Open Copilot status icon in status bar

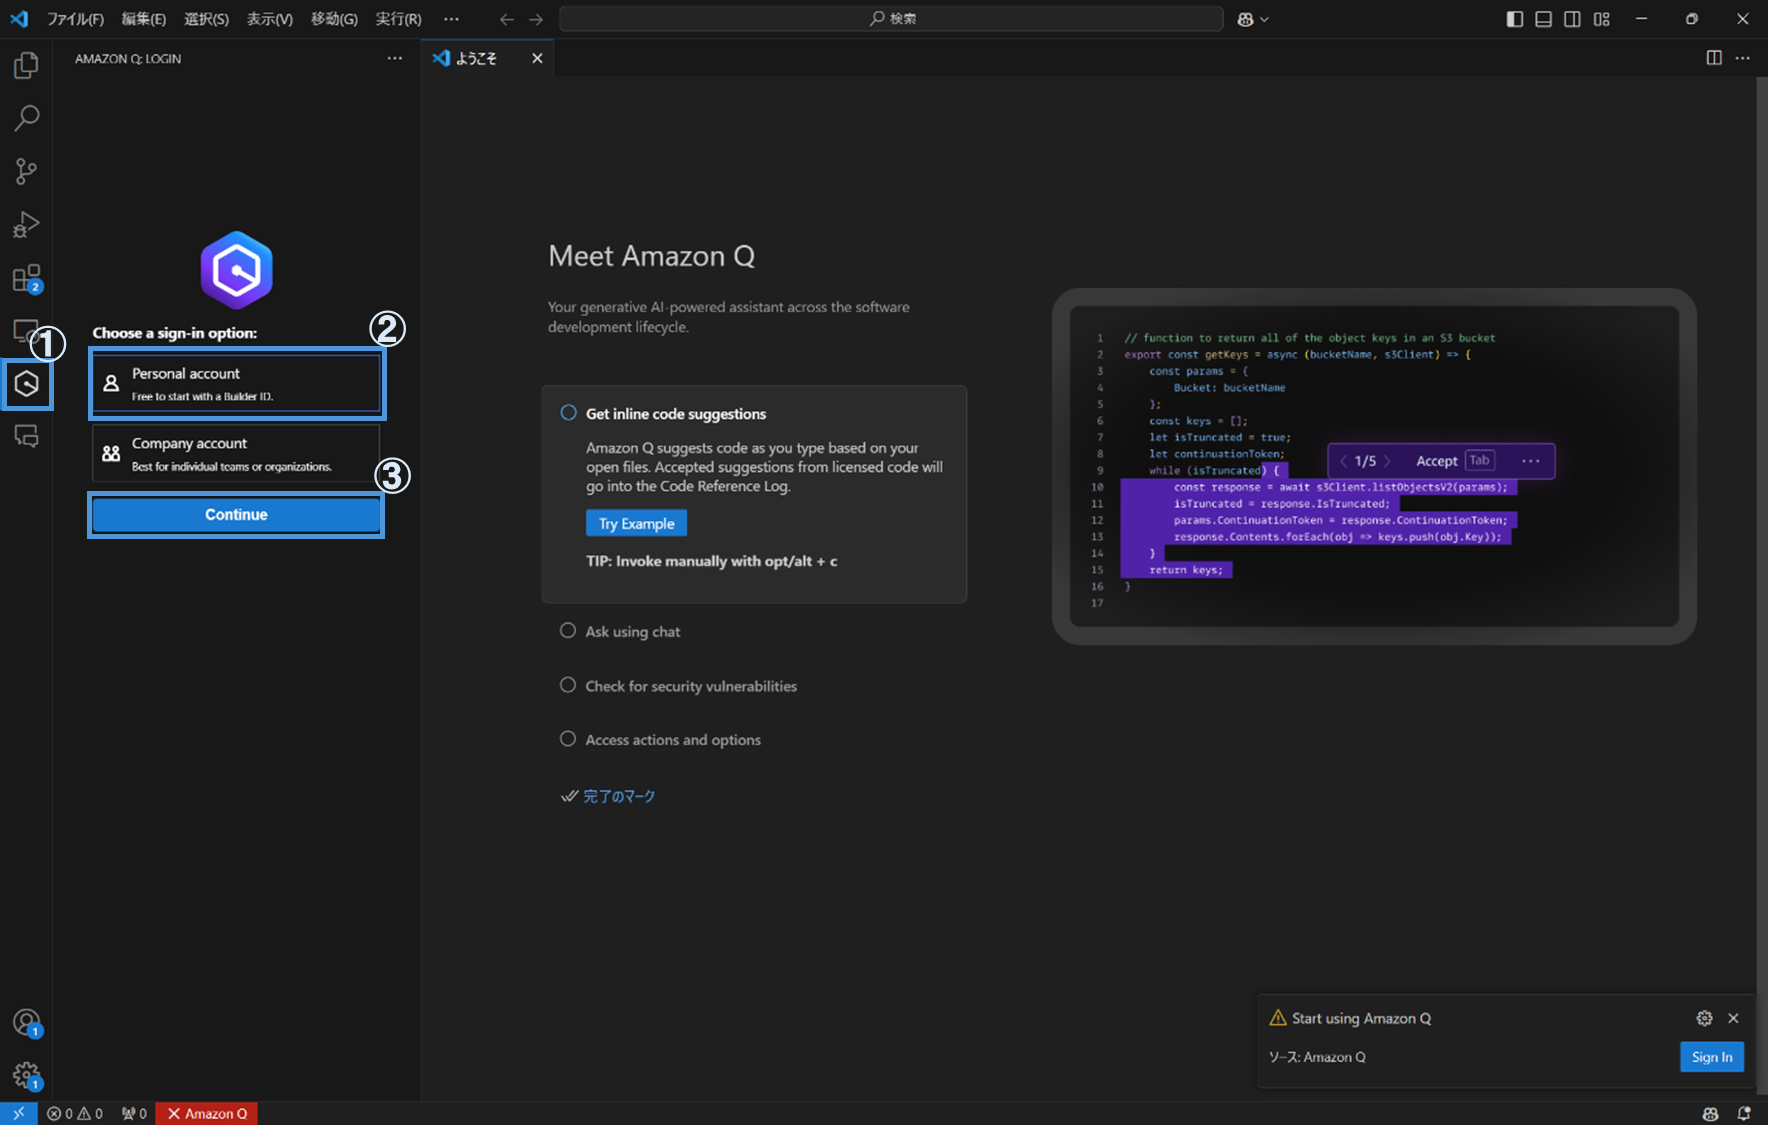pos(1710,1113)
